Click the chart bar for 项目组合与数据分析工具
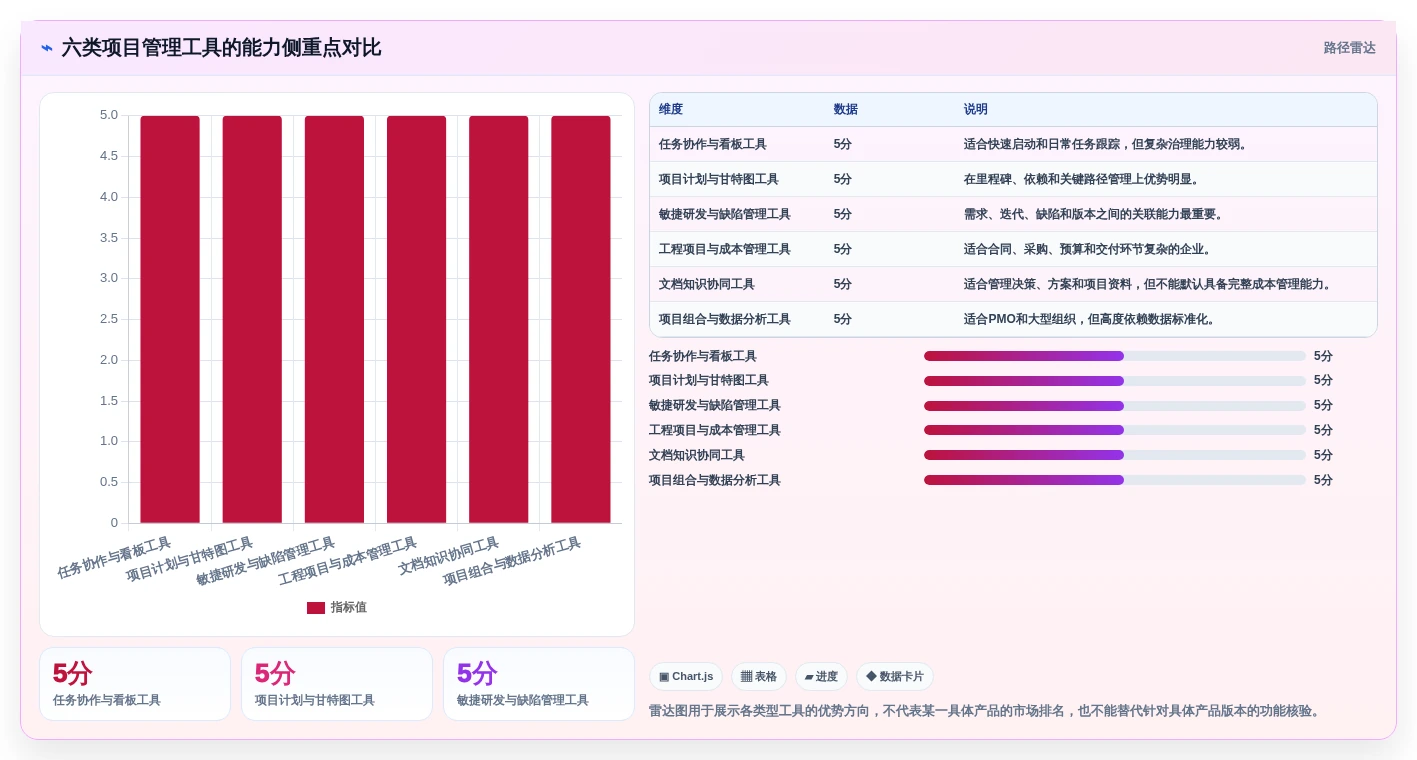 tap(581, 319)
